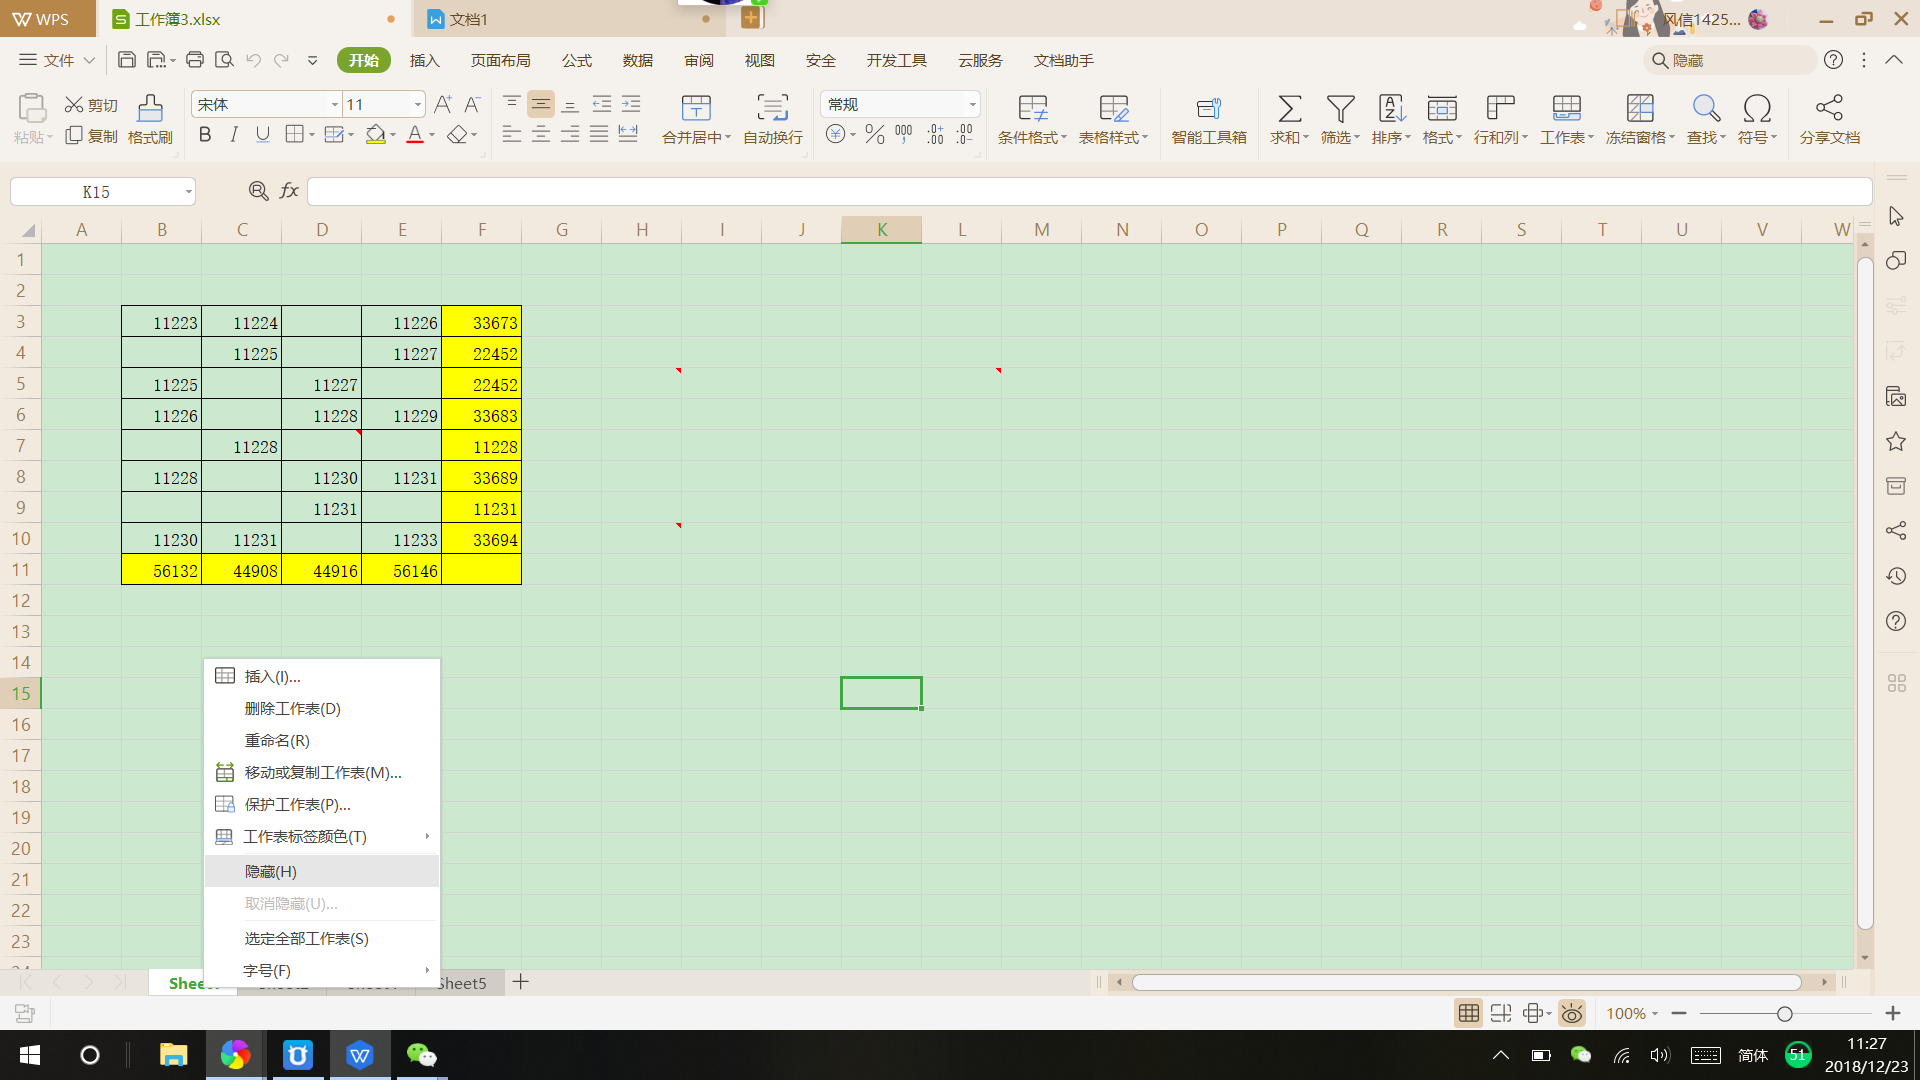The width and height of the screenshot is (1920, 1080).
Task: Click the Copy tool
Action: [91, 136]
